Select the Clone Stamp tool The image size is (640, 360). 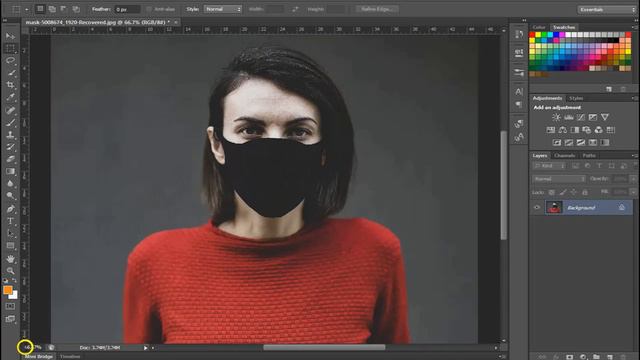coord(10,135)
